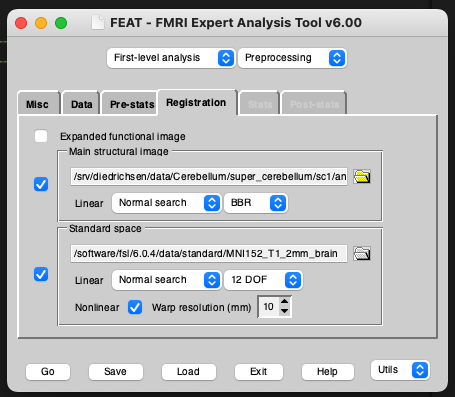Click the Nonlinear label text
Image resolution: width=455 pixels, height=397 pixels.
click(97, 307)
